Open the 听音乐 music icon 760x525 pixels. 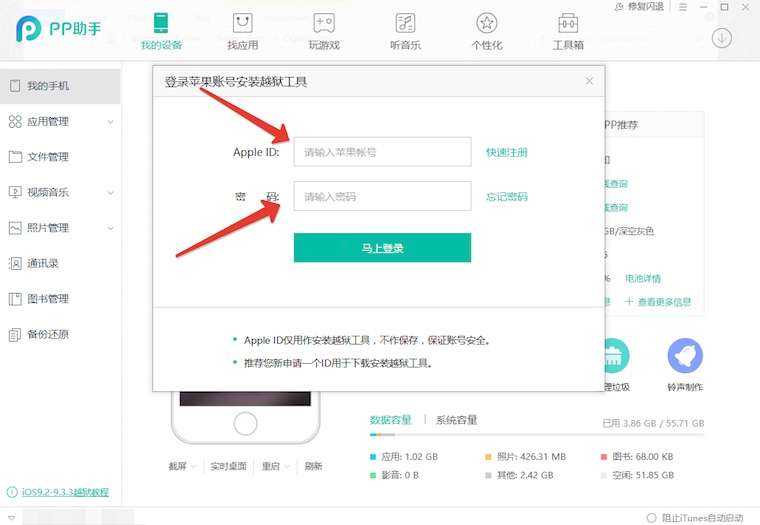click(x=405, y=23)
